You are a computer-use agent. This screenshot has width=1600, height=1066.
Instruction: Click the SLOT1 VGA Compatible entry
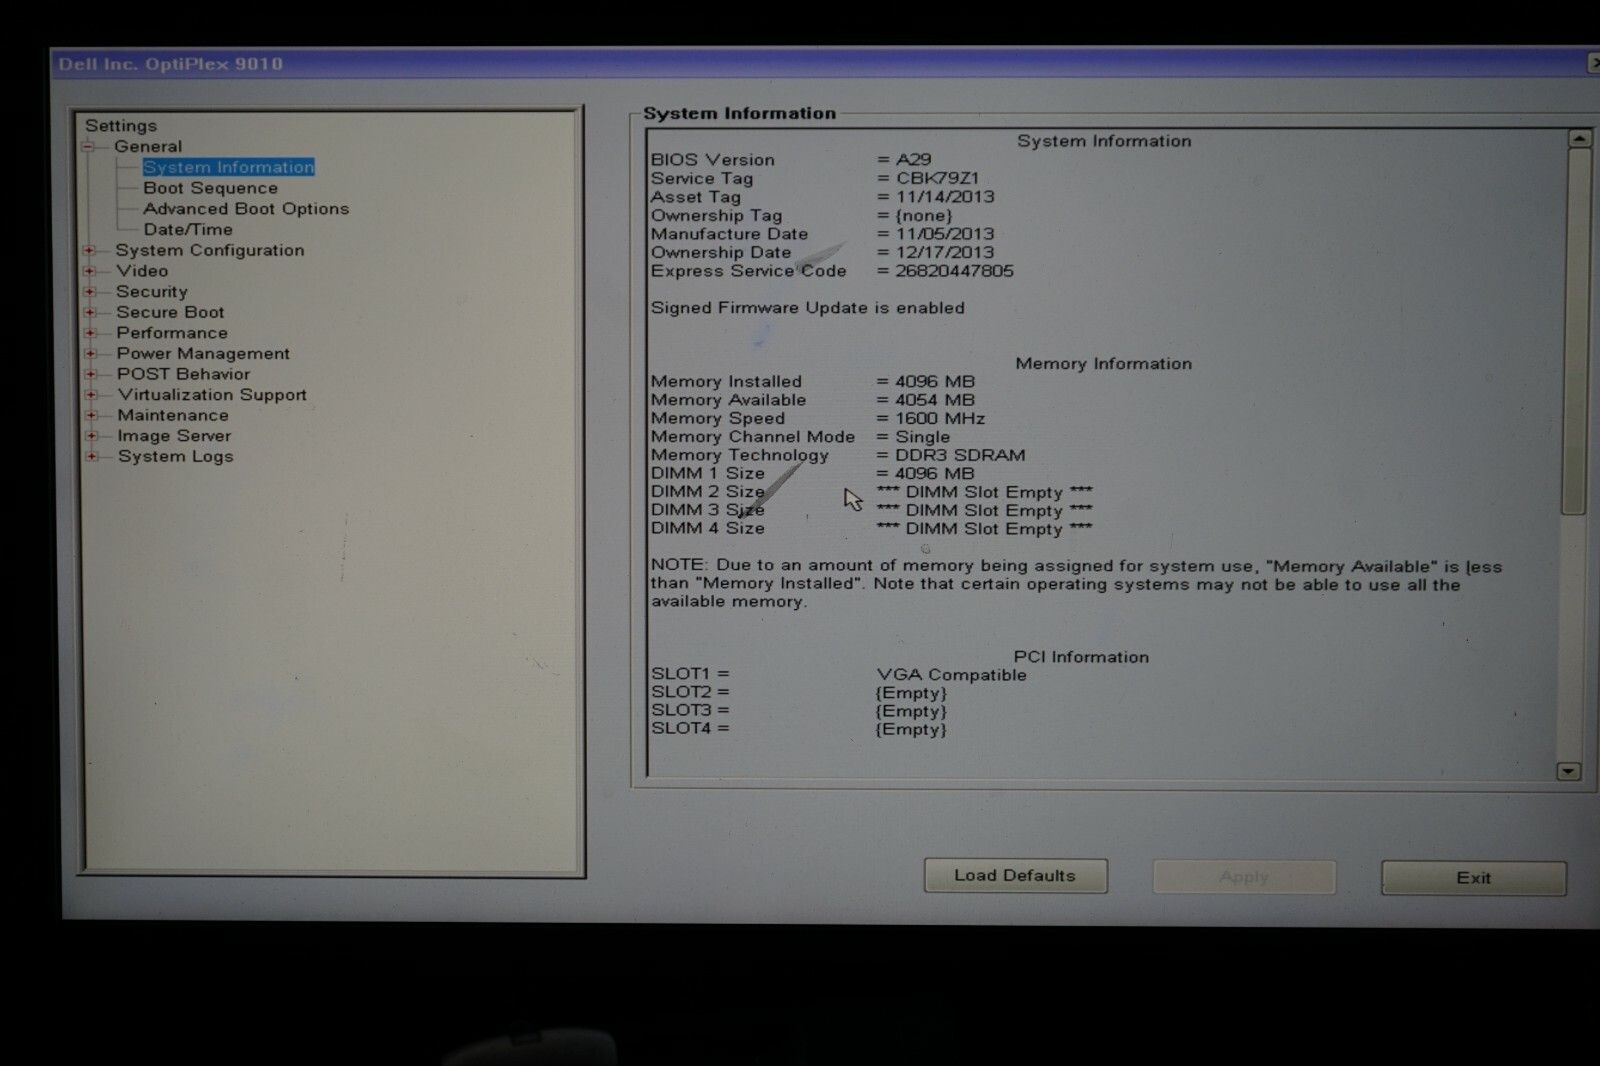coord(951,675)
